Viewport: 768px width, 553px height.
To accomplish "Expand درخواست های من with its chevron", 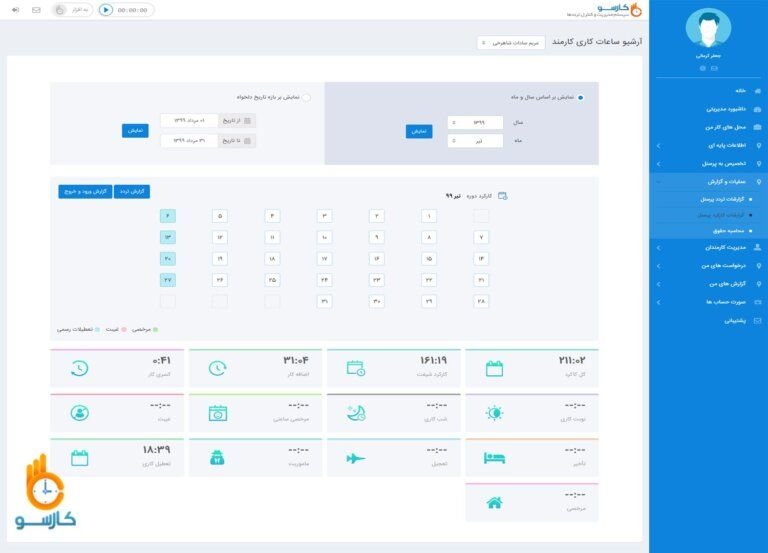I will click(658, 266).
